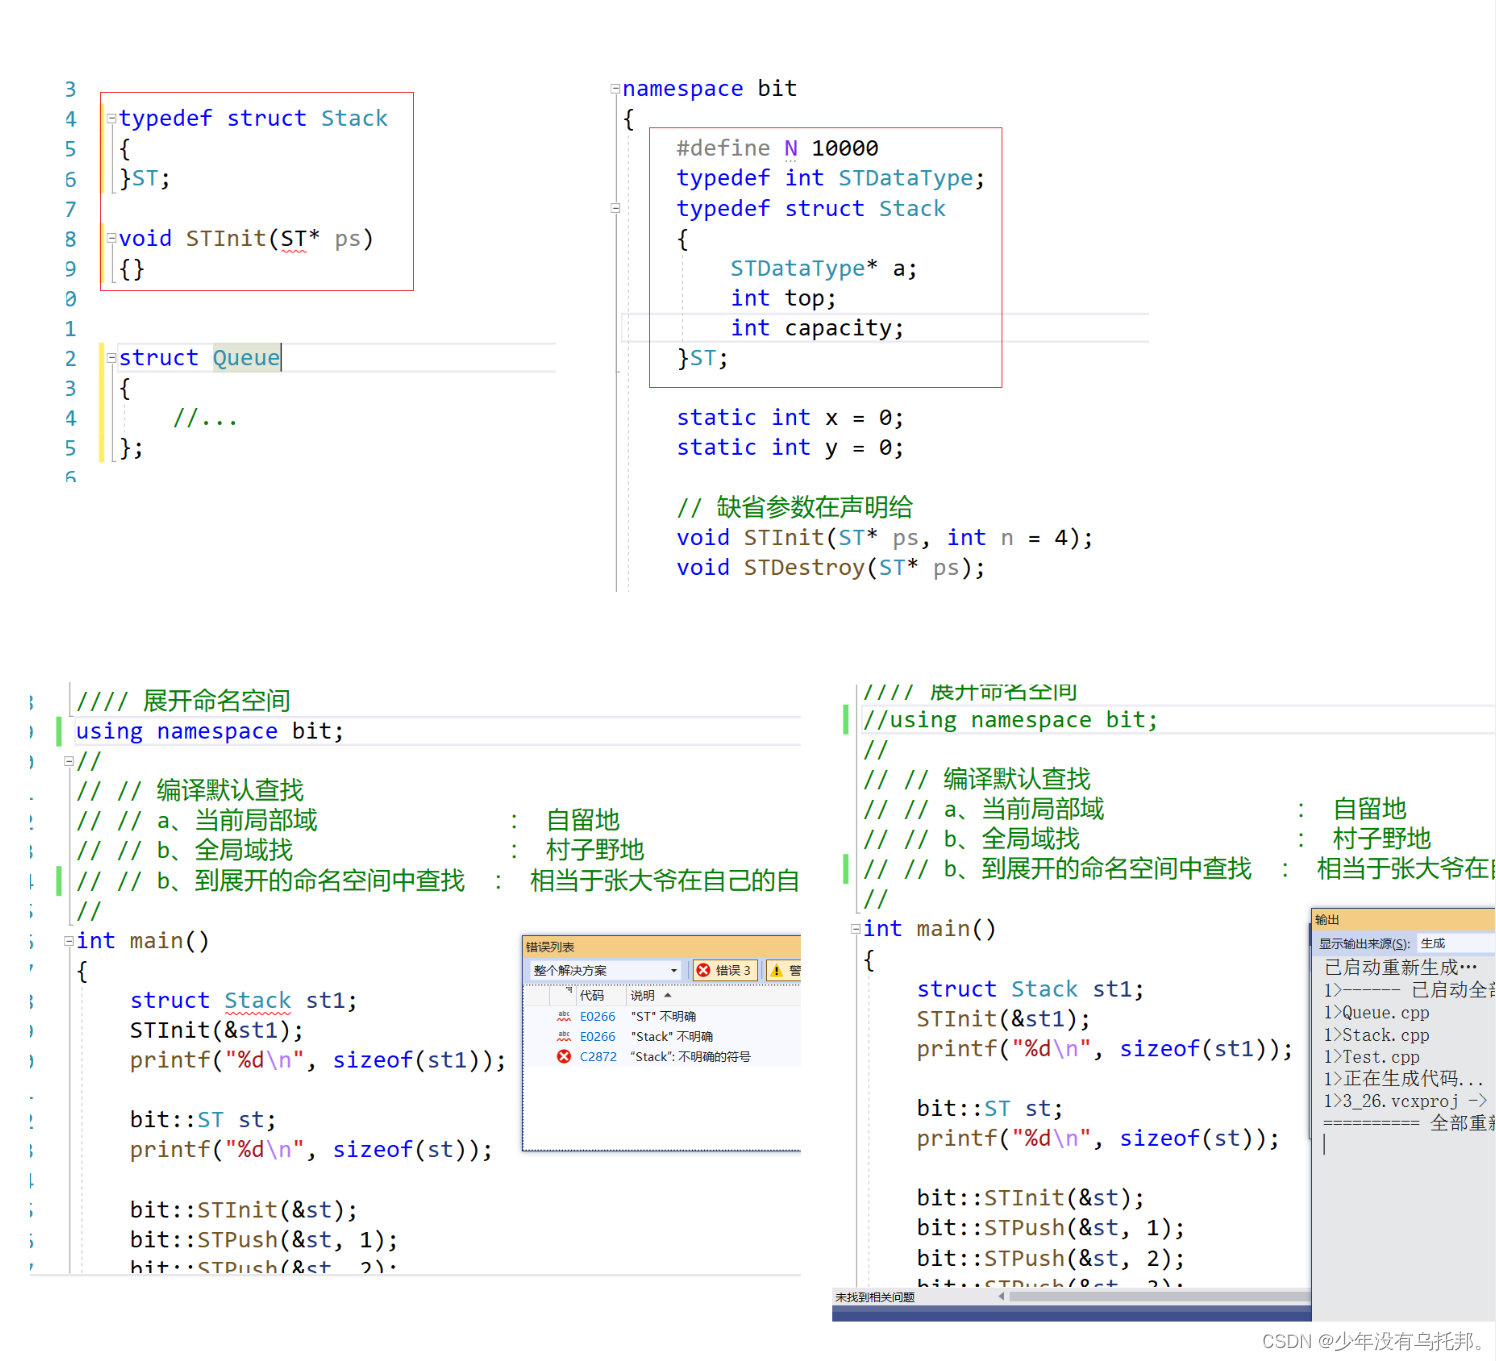
Task: Click STDataType in typedef int STDataType
Action: [x=906, y=178]
